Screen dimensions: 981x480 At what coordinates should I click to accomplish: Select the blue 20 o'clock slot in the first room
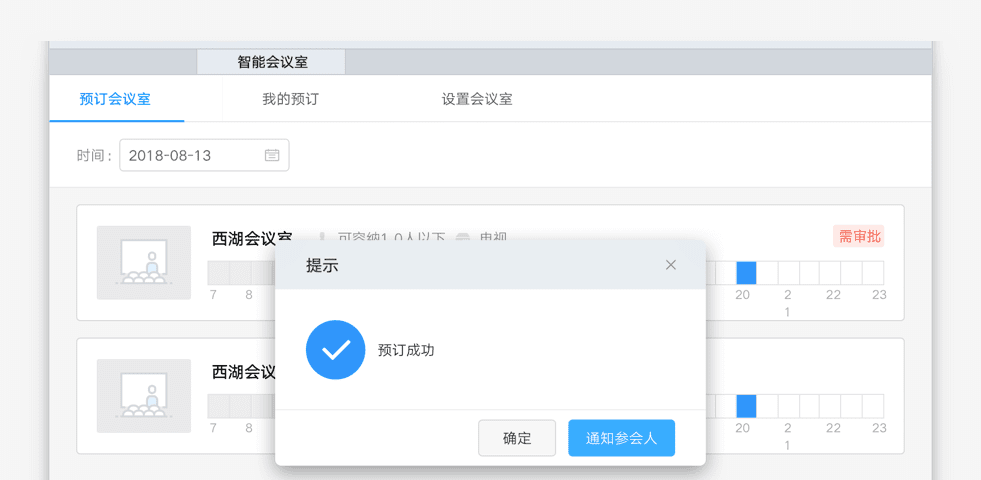pyautogui.click(x=746, y=273)
